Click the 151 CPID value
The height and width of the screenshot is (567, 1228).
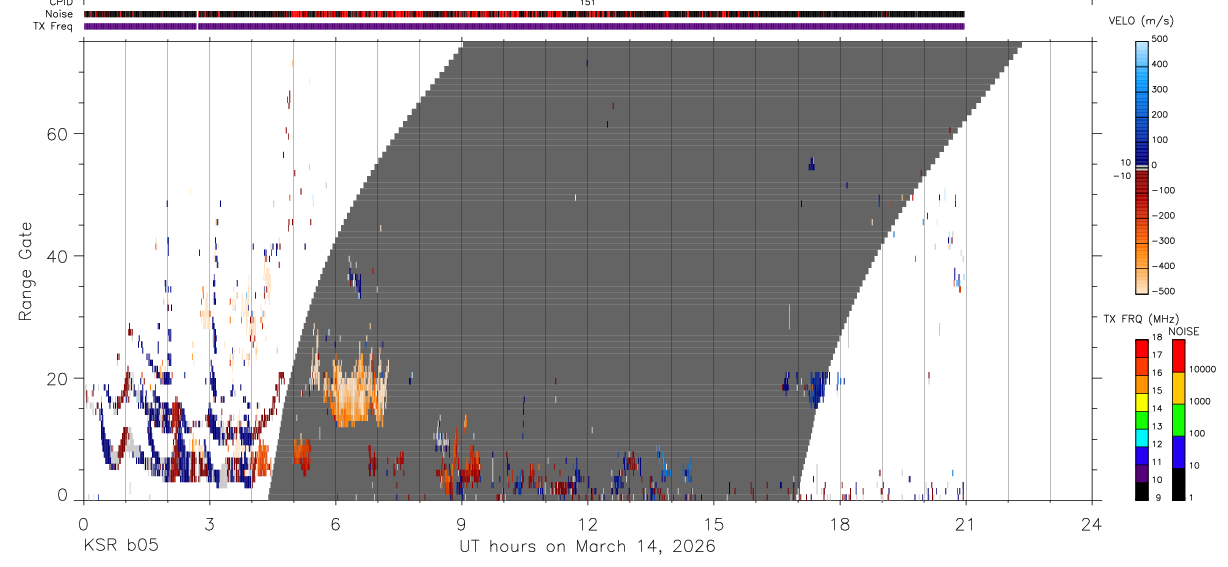point(588,3)
